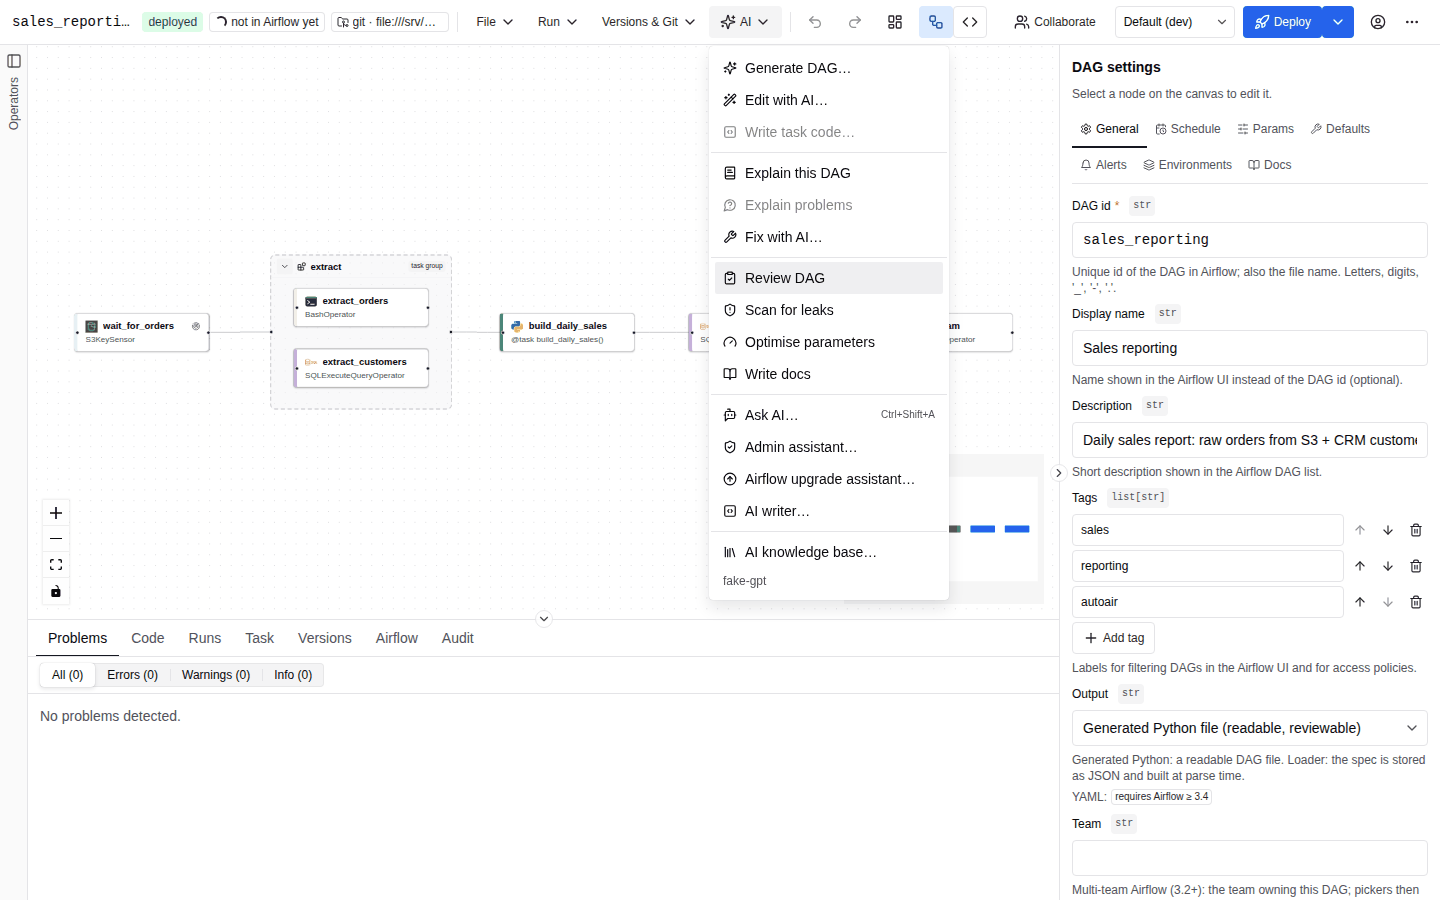Image resolution: width=1440 pixels, height=900 pixels.
Task: Delete the sales tag
Action: 1416,530
